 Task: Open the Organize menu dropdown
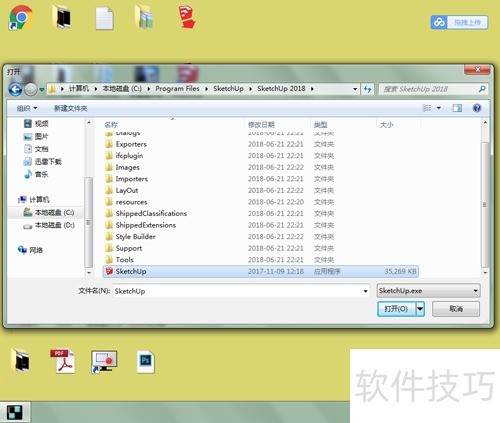[27, 108]
